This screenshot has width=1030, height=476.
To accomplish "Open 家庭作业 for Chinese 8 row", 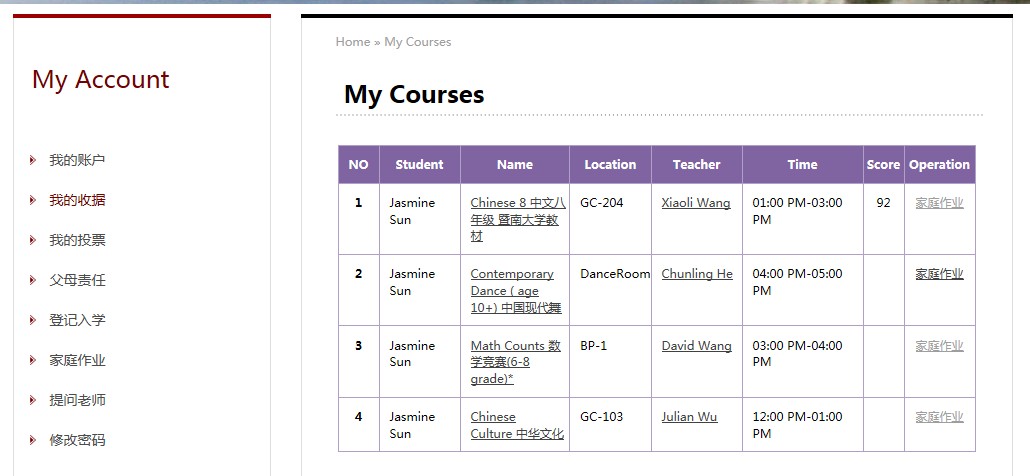I will click(x=939, y=203).
